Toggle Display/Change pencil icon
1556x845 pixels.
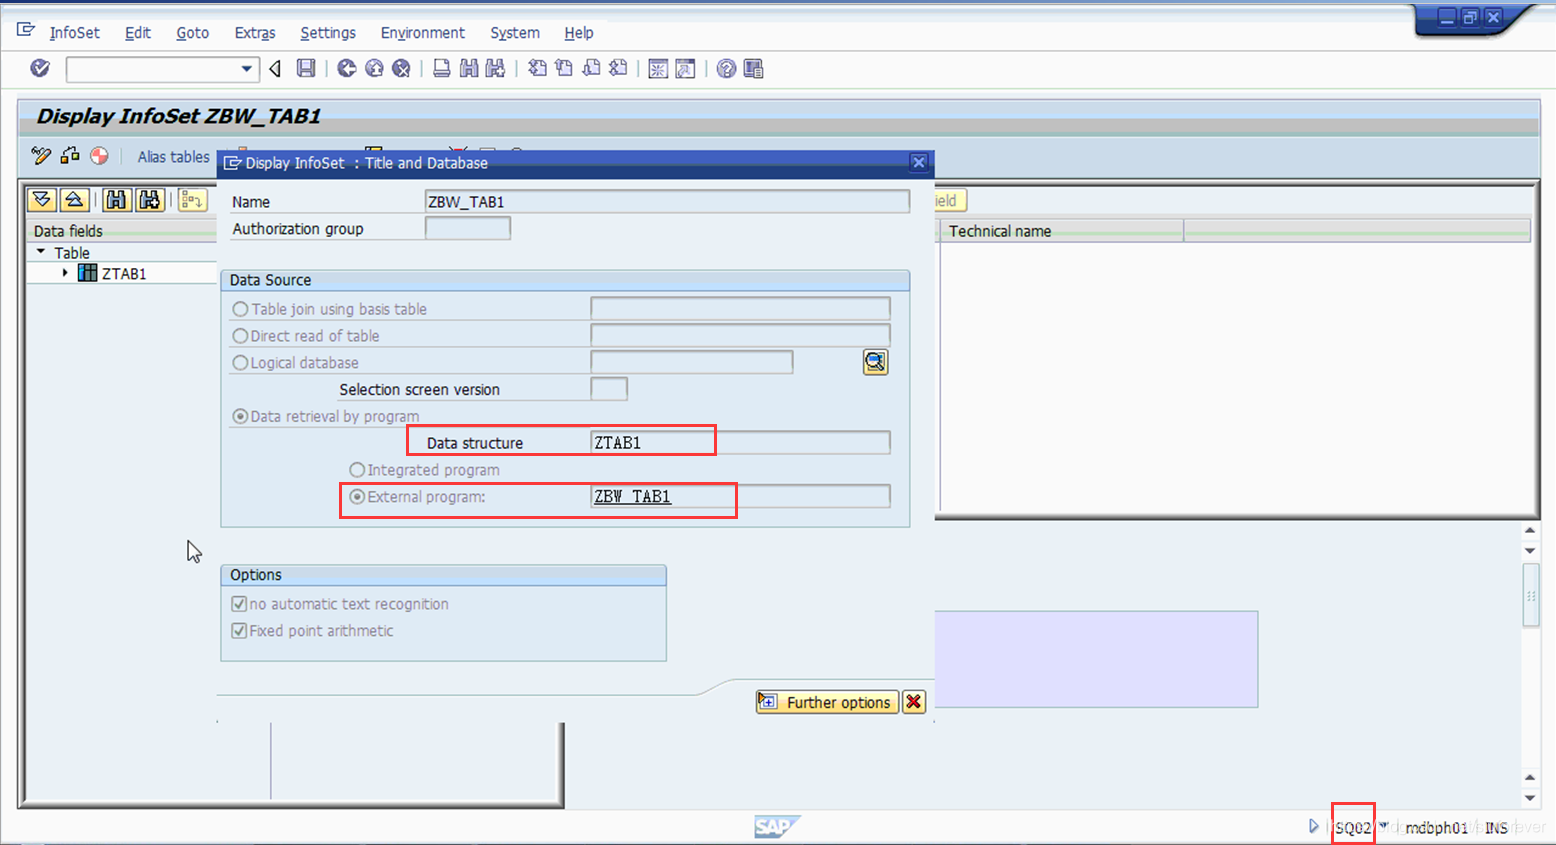click(x=41, y=155)
